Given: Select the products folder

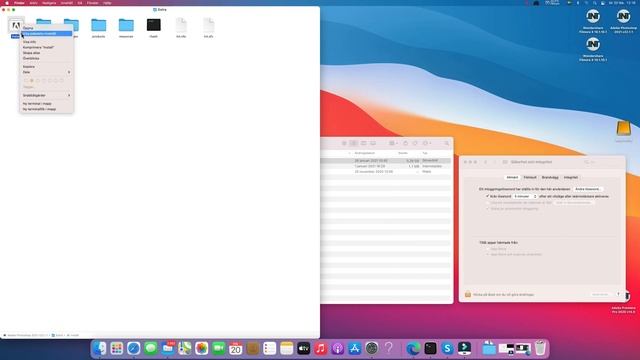Looking at the screenshot, I should pyautogui.click(x=98, y=25).
